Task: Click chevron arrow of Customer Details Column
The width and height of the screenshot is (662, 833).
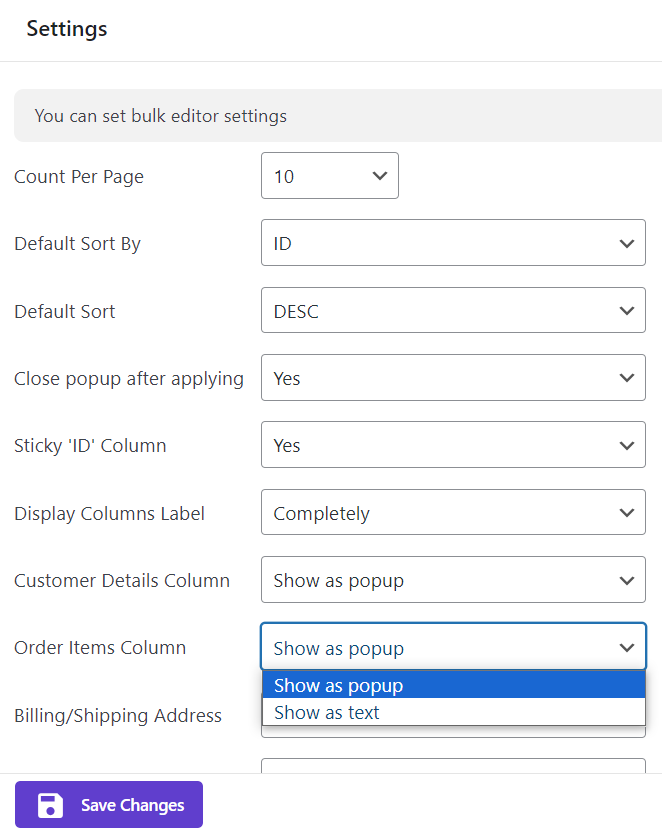Action: tap(627, 580)
